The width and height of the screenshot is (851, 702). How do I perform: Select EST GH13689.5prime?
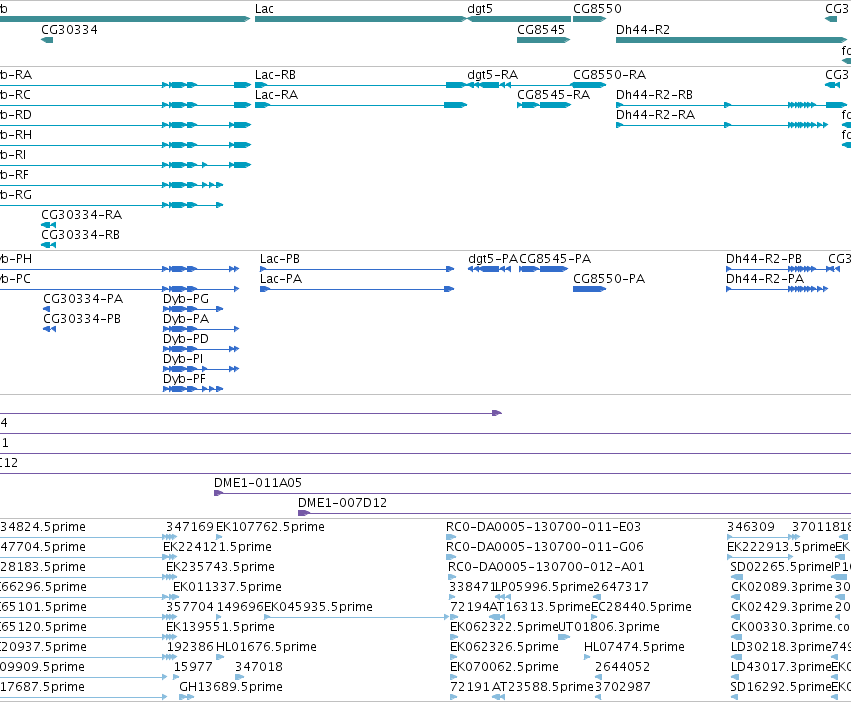(186, 697)
